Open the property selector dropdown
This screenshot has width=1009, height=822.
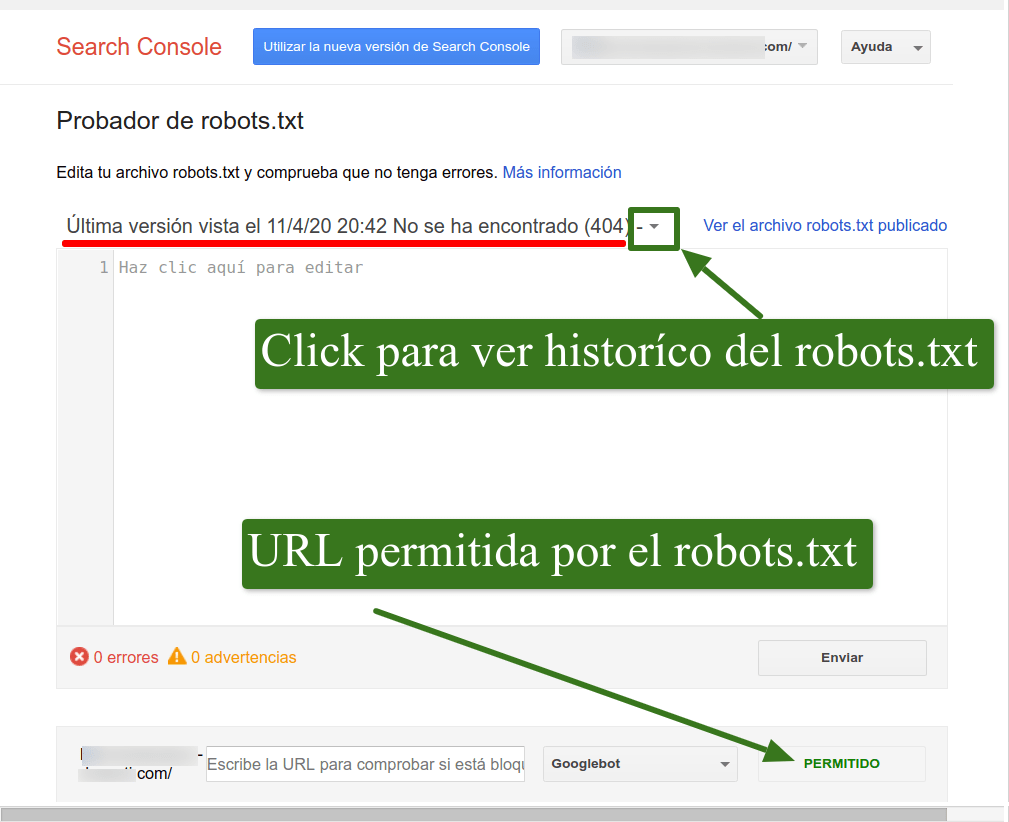[x=689, y=47]
